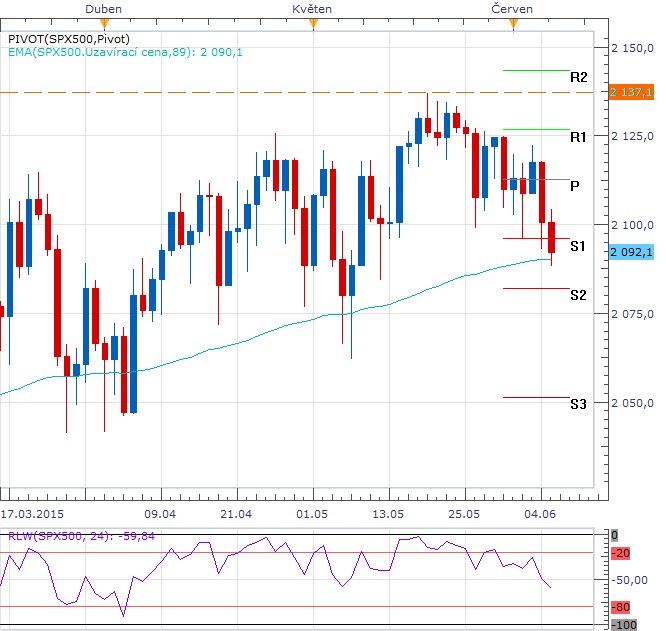666x631 pixels.
Task: Select the RLW(SPX500, 24) oscillator label
Action: pyautogui.click(x=82, y=536)
